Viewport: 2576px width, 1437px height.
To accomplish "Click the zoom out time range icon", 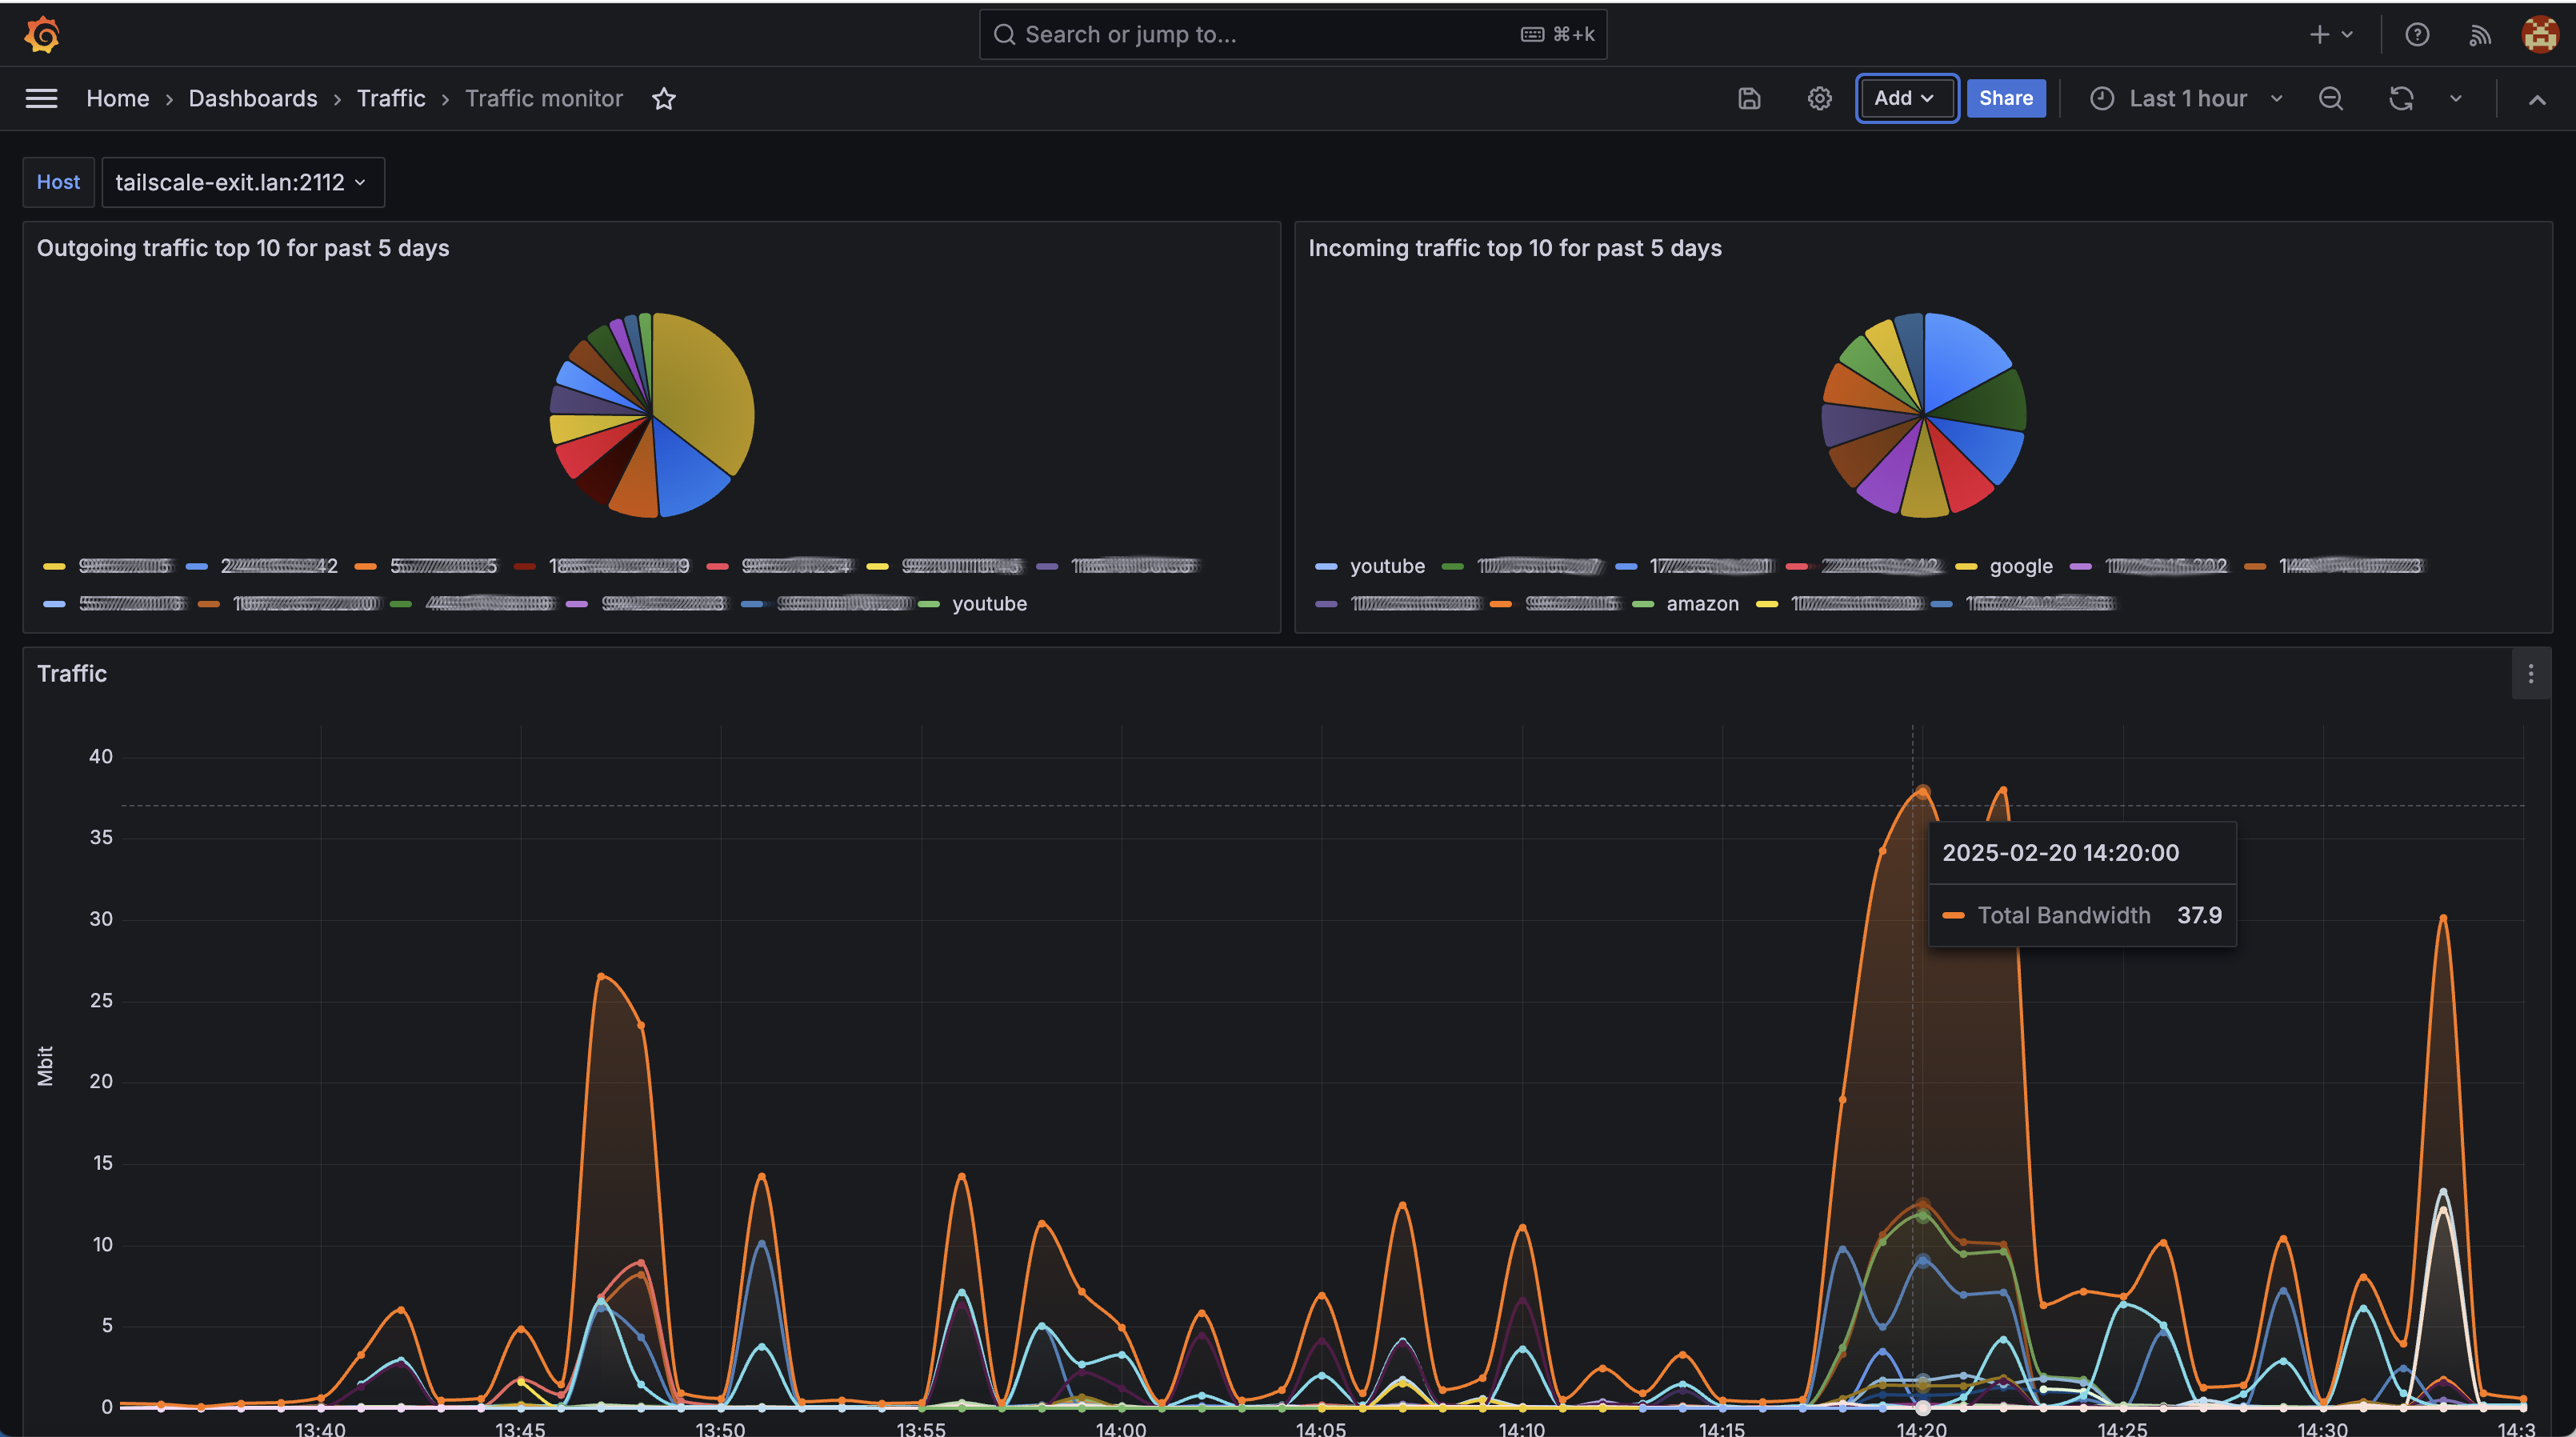I will click(x=2331, y=98).
